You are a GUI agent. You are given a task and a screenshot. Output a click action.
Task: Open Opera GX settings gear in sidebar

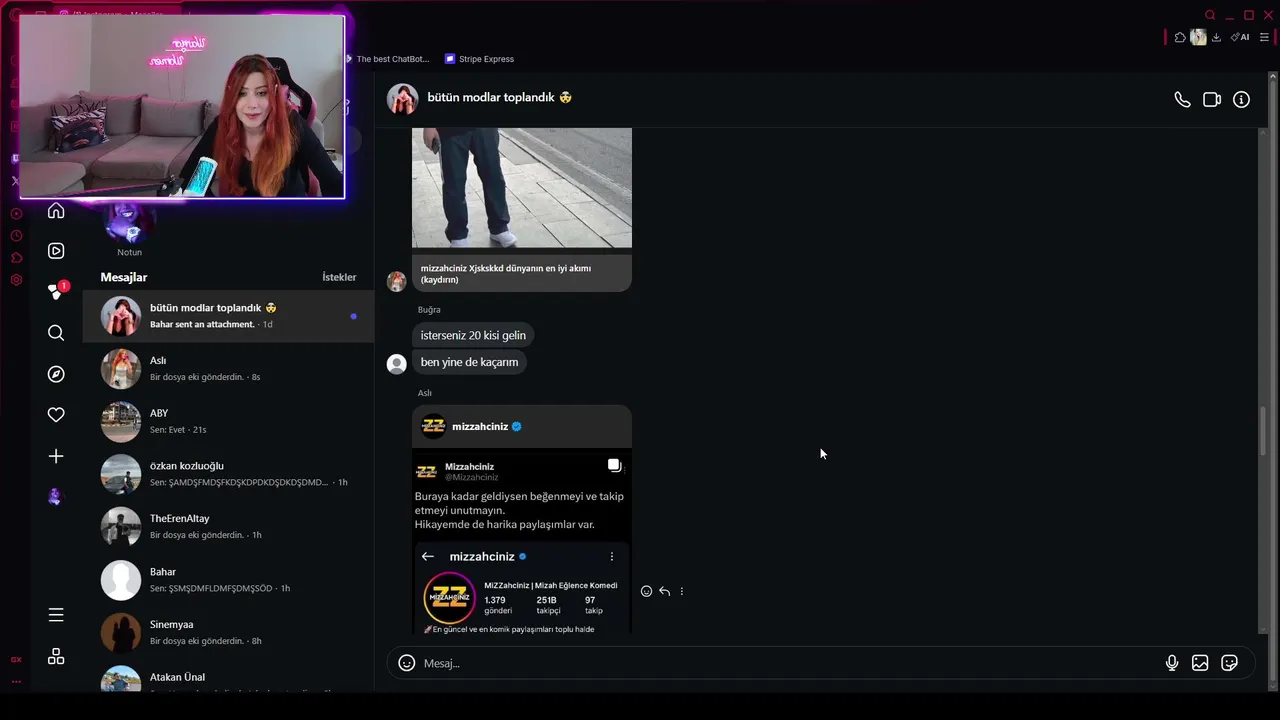[16, 280]
